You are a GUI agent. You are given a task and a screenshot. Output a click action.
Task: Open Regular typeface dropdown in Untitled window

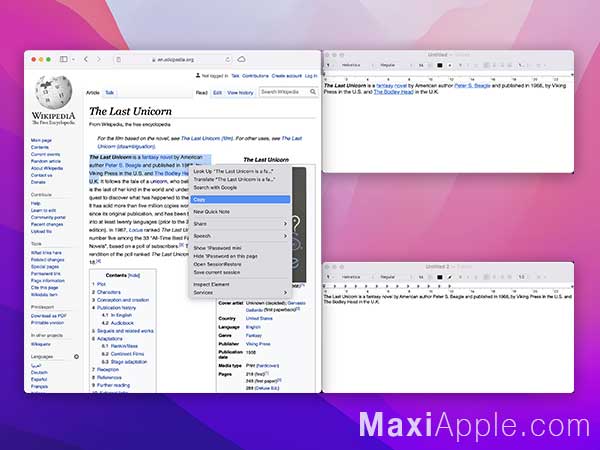[x=394, y=65]
